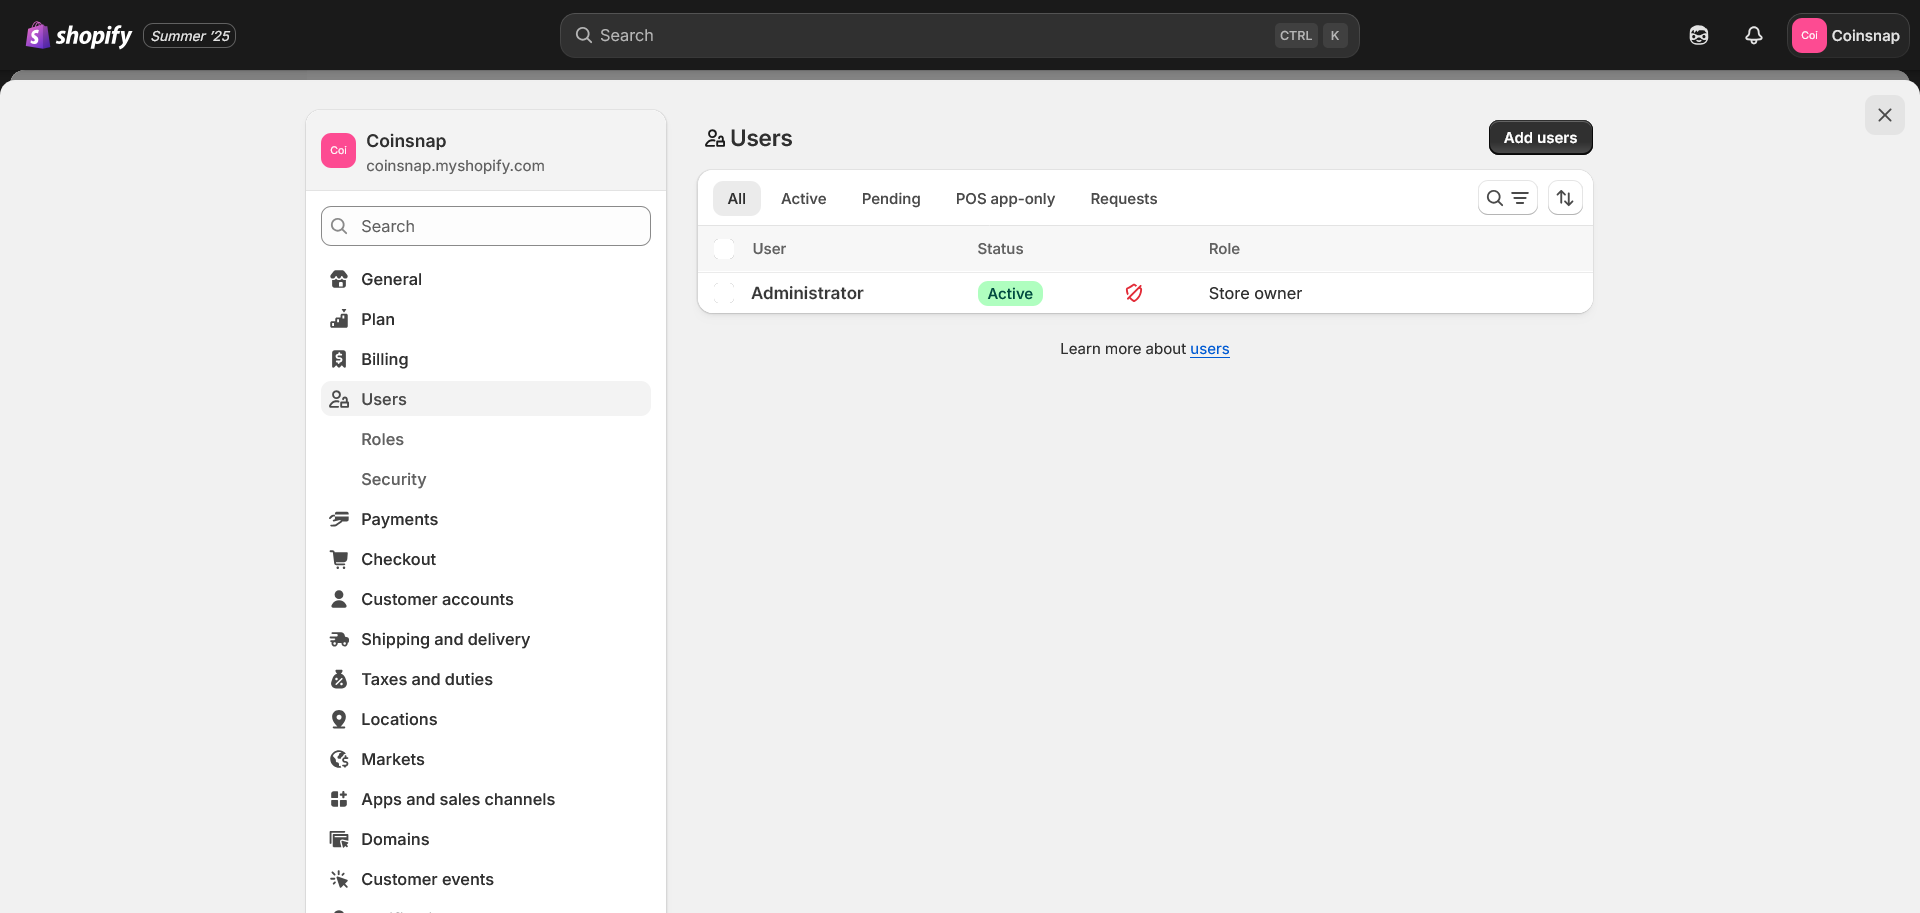Viewport: 1920px width, 913px height.
Task: Click the settings sidebar Search field
Action: pos(486,226)
